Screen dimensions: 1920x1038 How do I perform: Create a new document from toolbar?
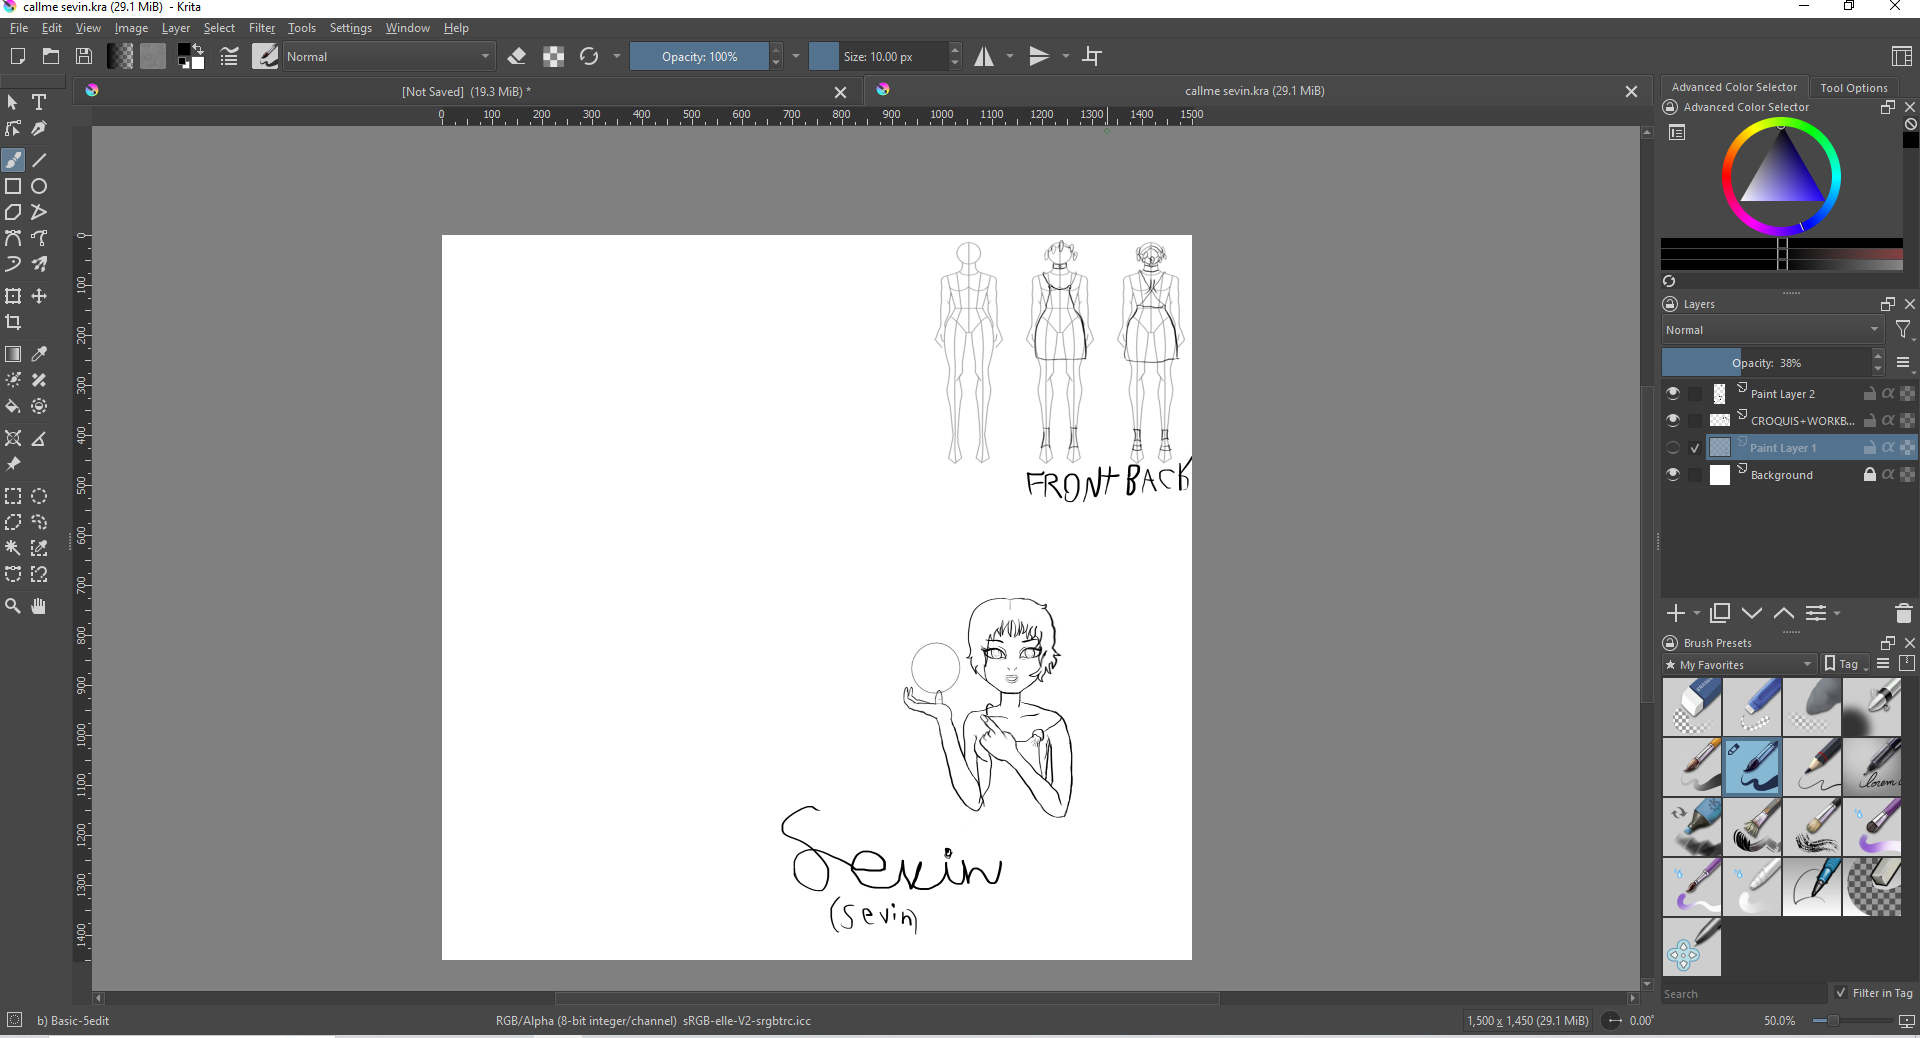click(17, 56)
